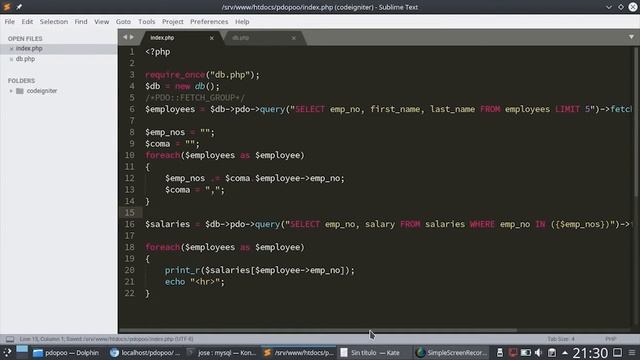This screenshot has height=360, width=640.
Task: Switch to the Sin título — Kate window
Action: (375, 353)
